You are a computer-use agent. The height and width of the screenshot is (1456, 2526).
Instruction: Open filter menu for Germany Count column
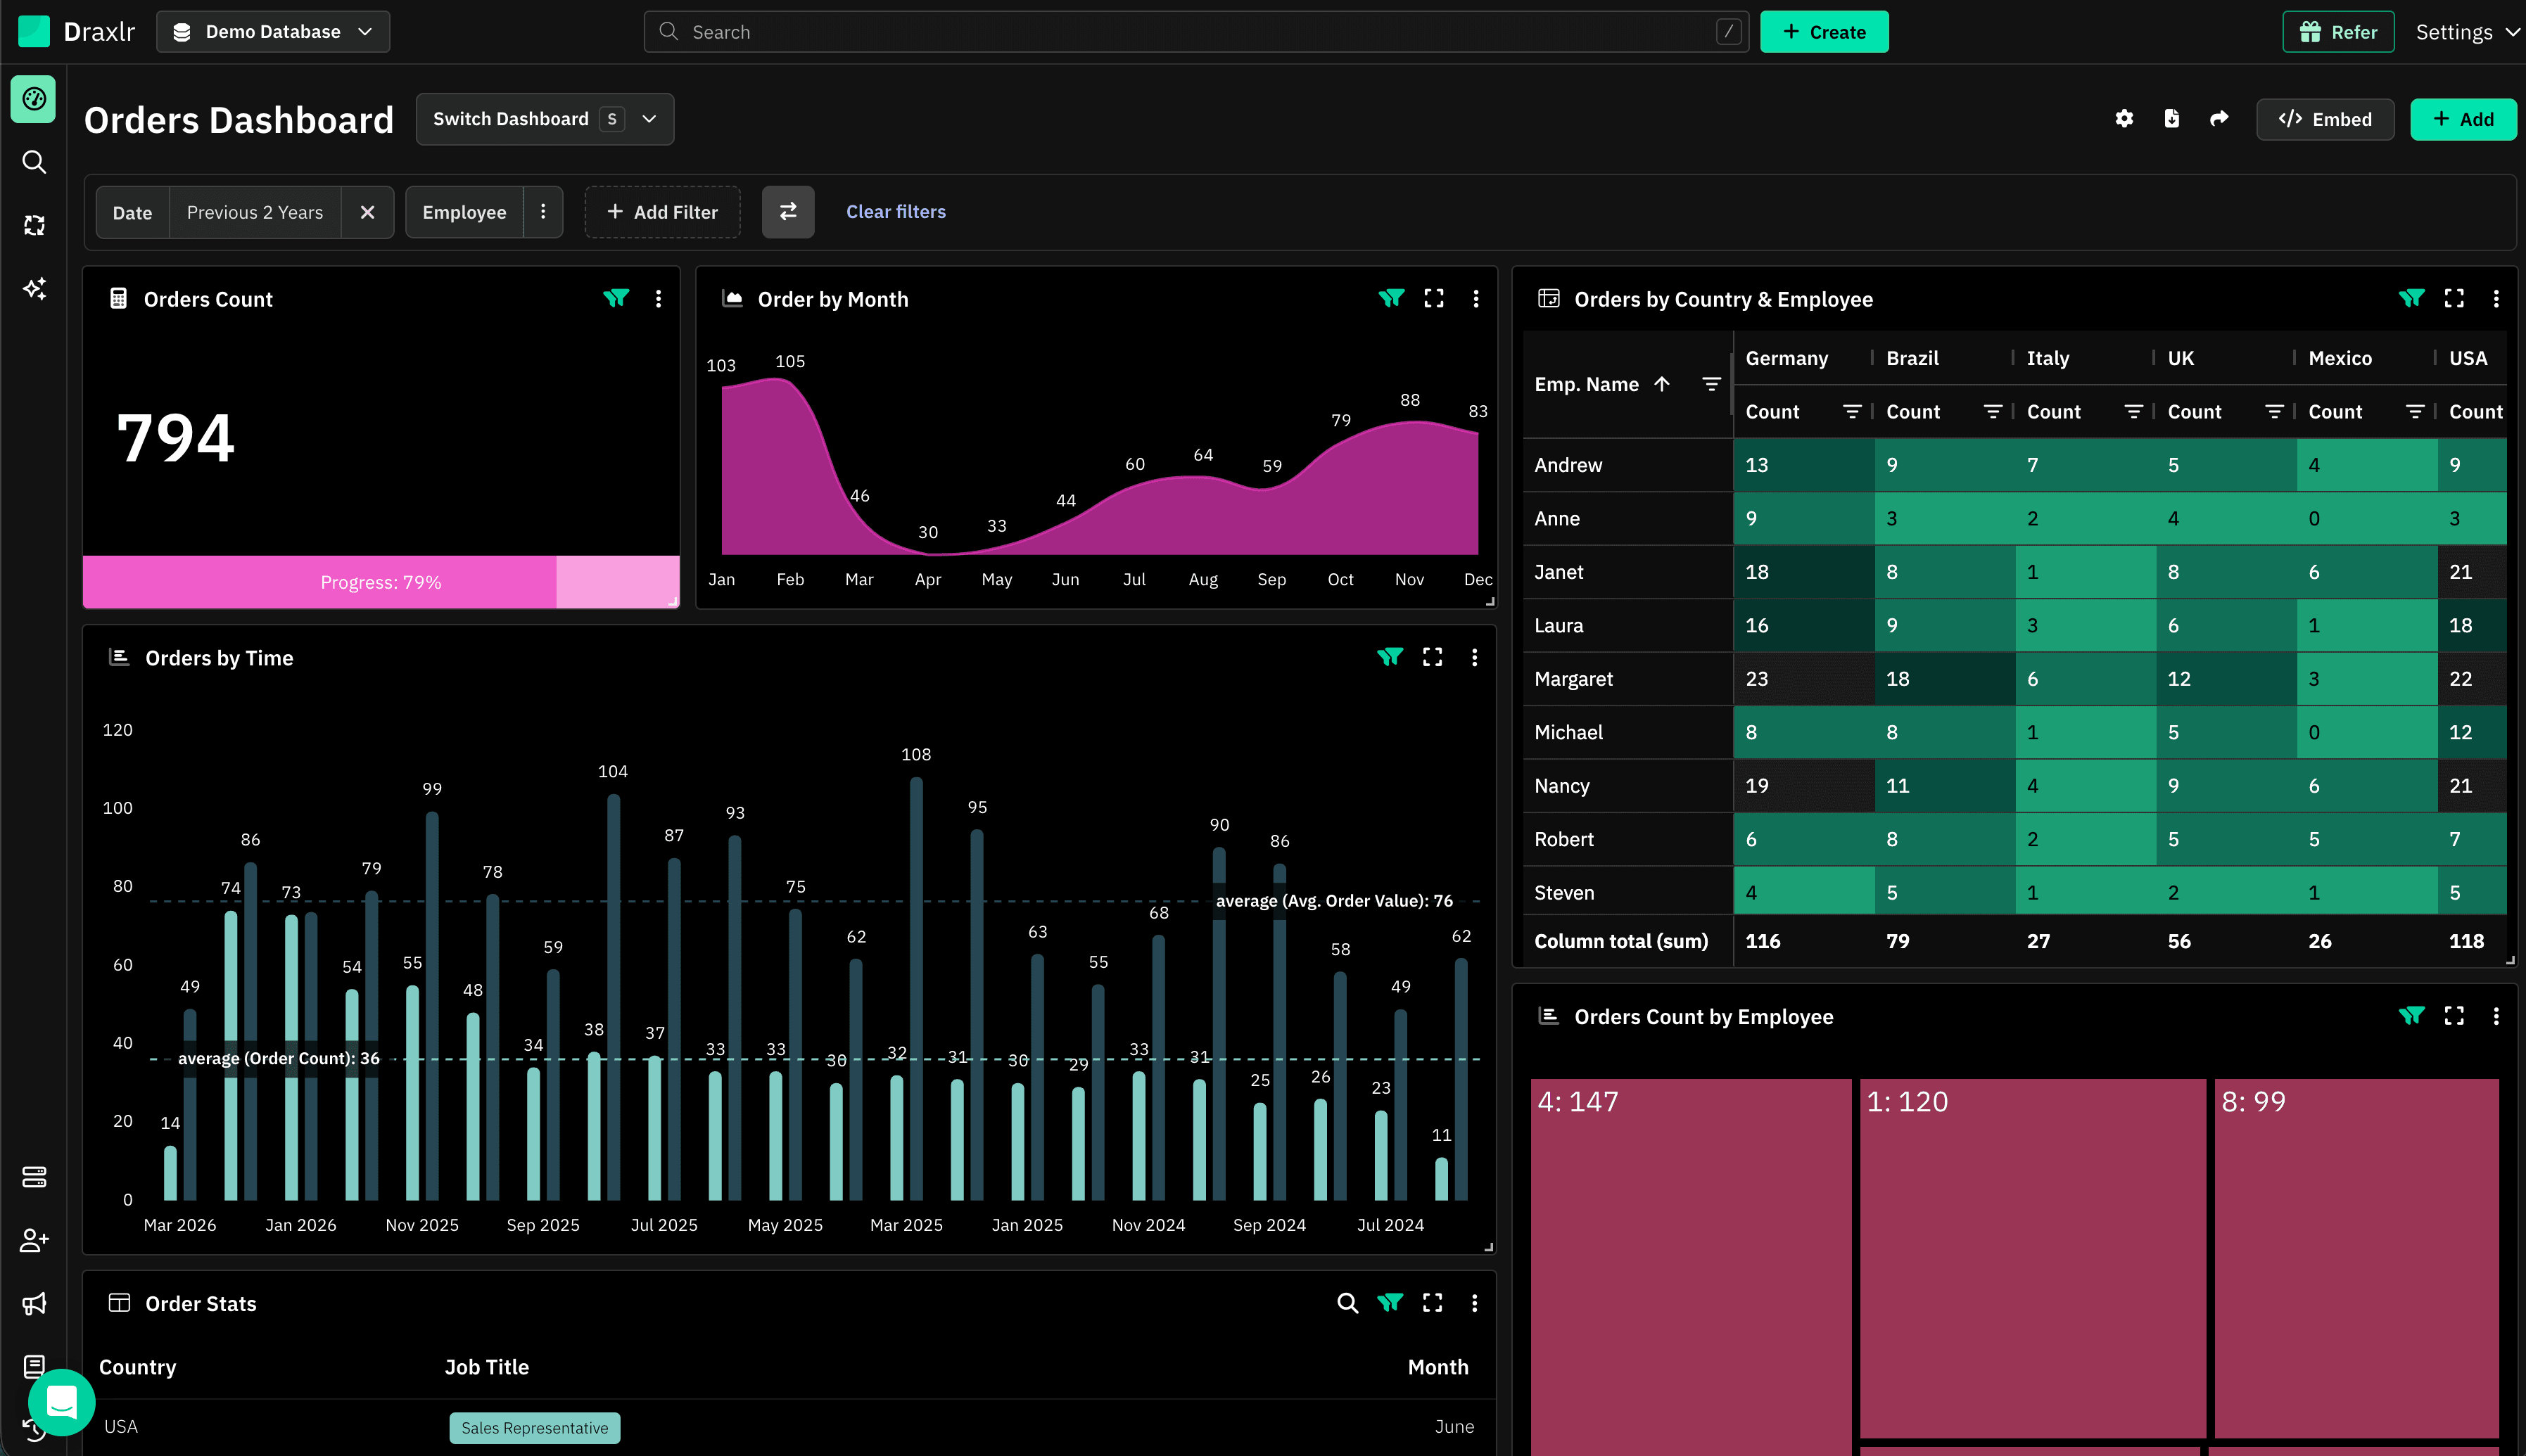[x=1852, y=412]
